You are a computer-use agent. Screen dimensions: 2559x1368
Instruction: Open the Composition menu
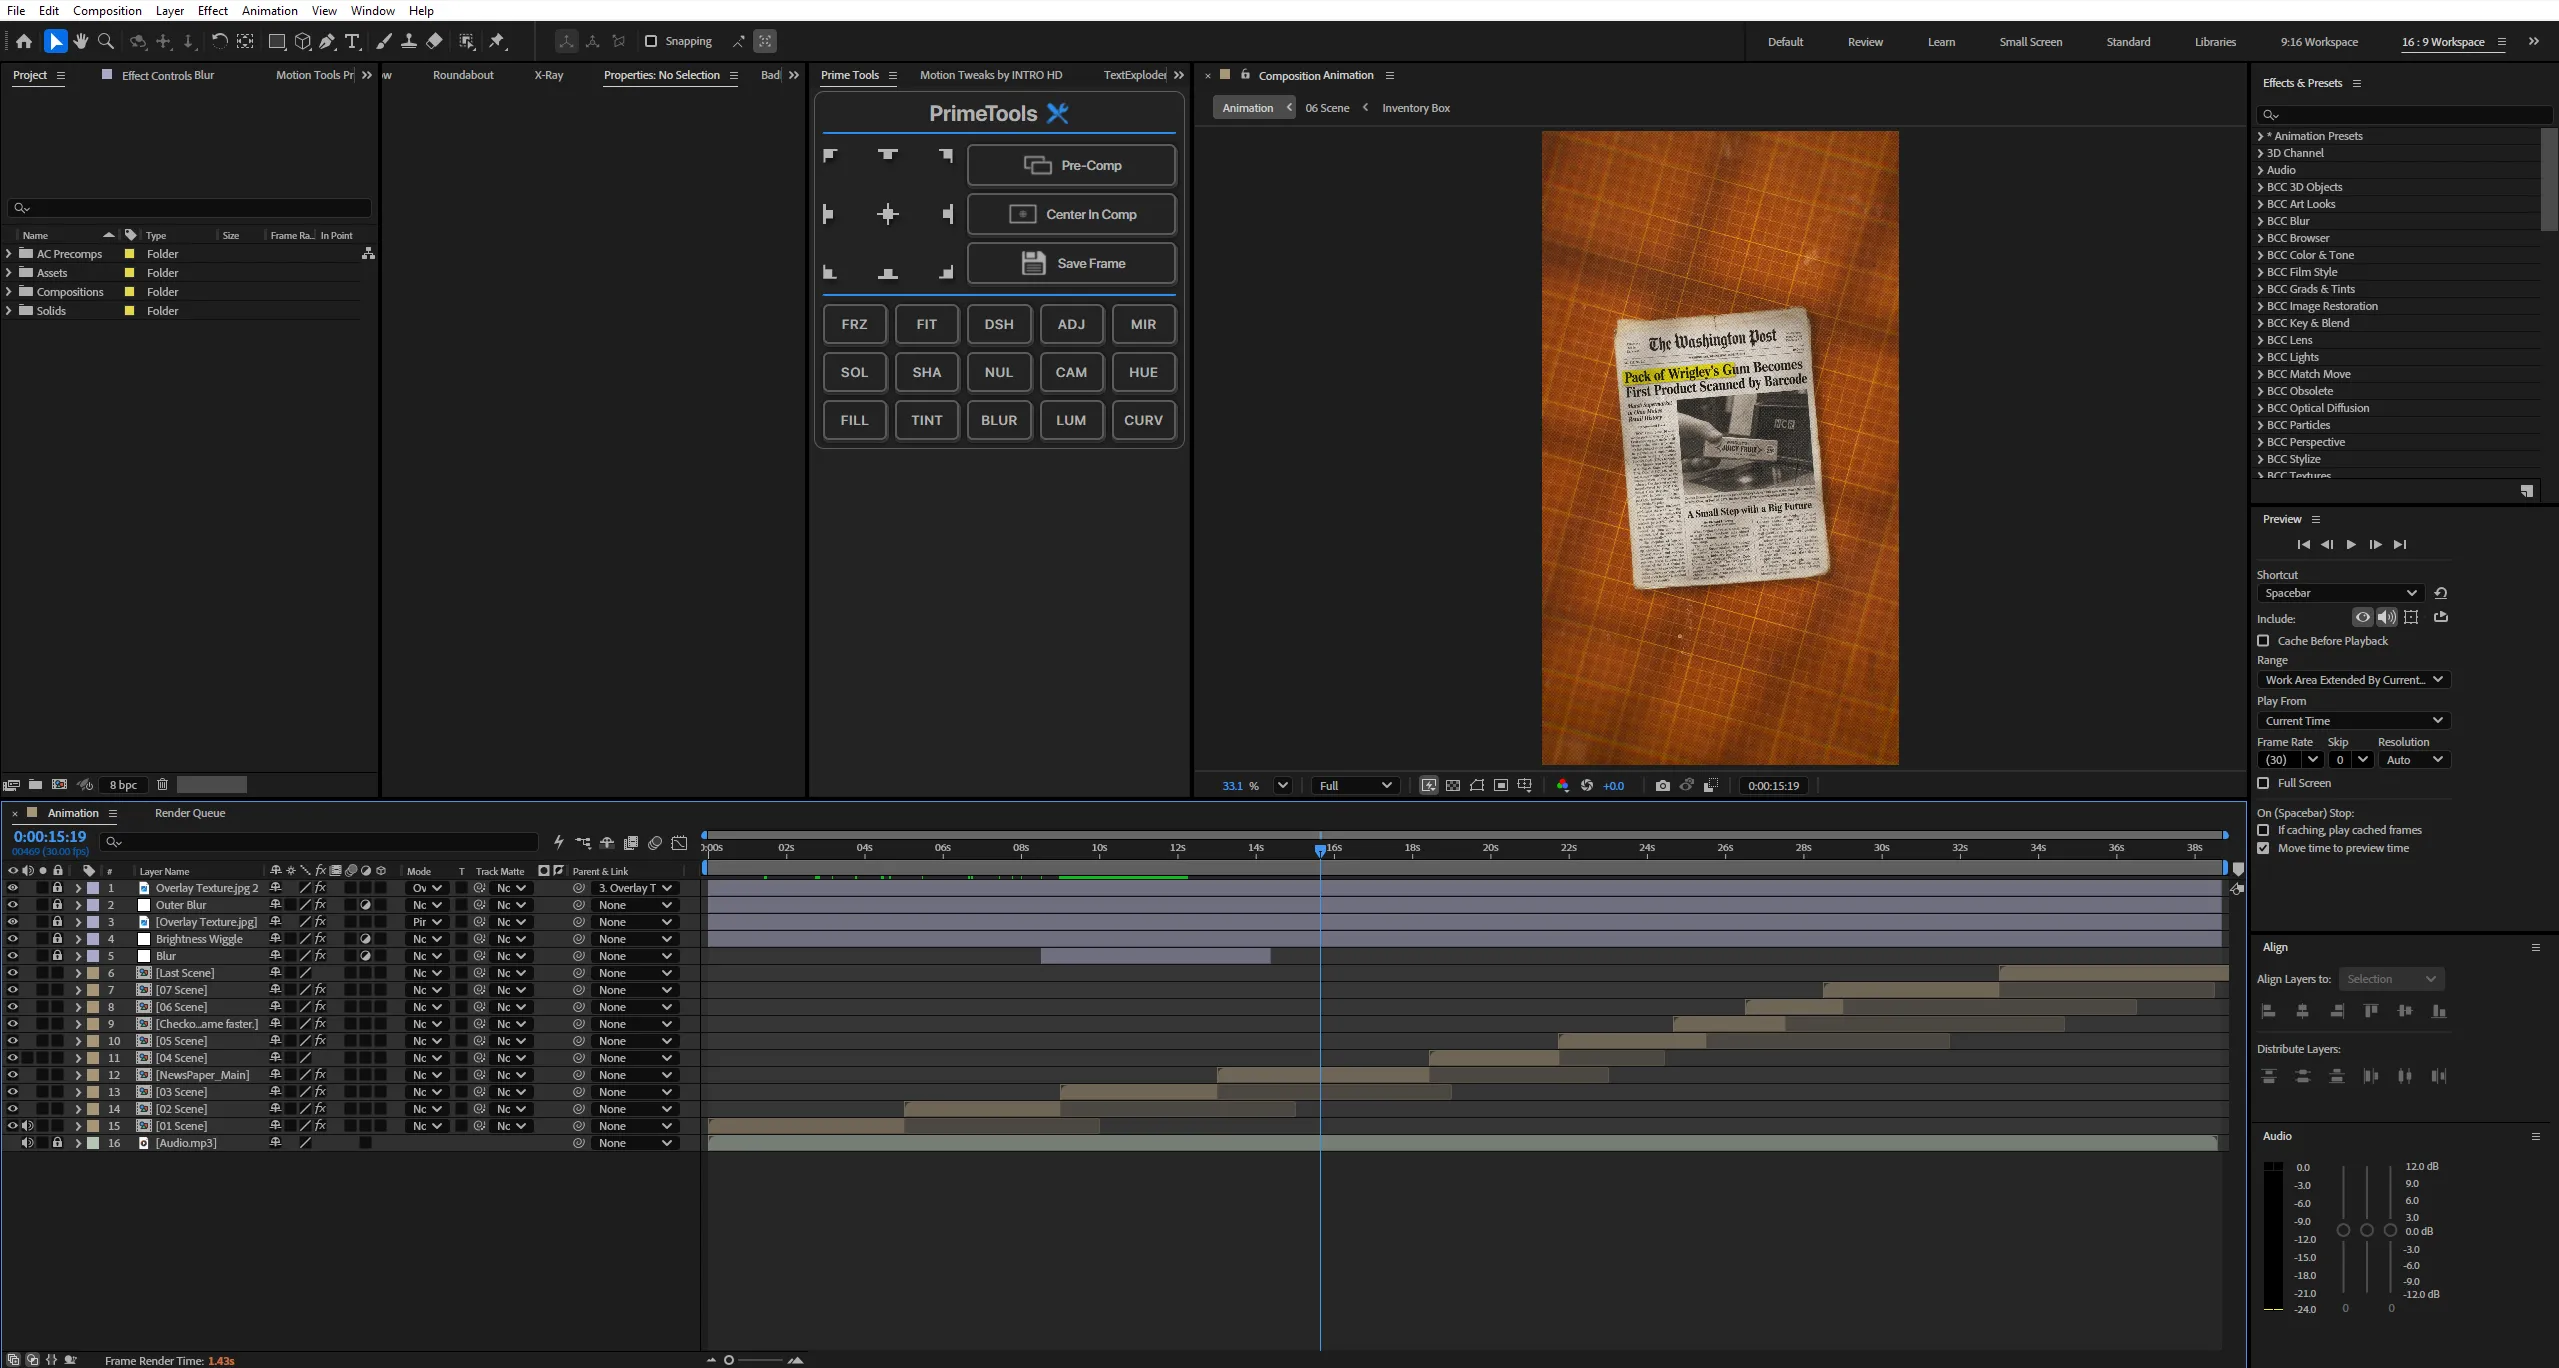click(107, 10)
